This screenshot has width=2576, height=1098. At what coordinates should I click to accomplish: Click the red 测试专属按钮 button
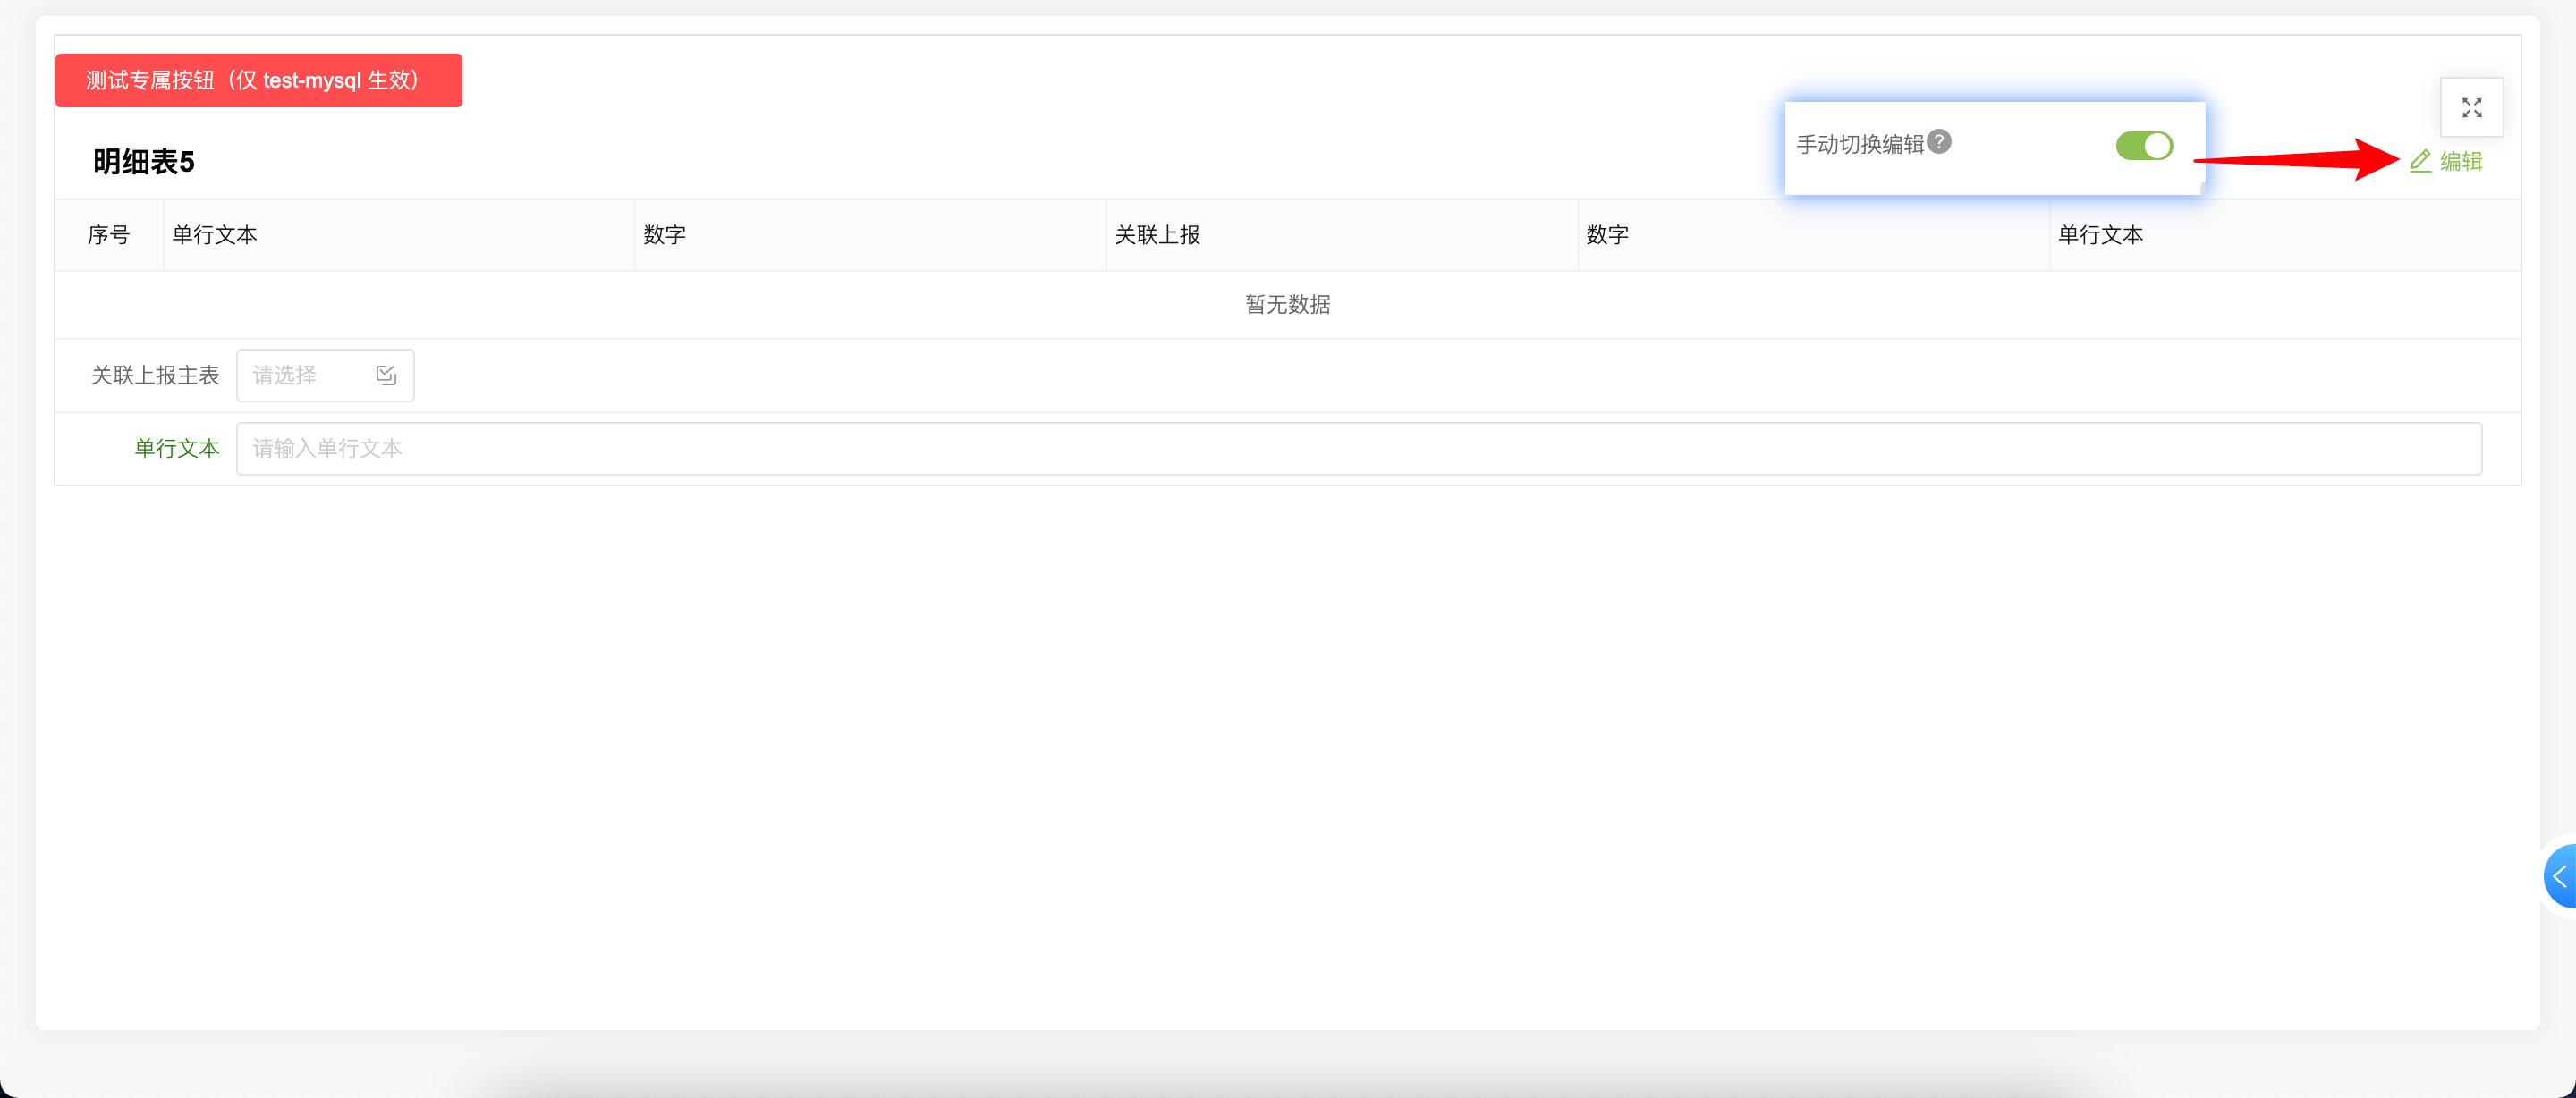(259, 81)
